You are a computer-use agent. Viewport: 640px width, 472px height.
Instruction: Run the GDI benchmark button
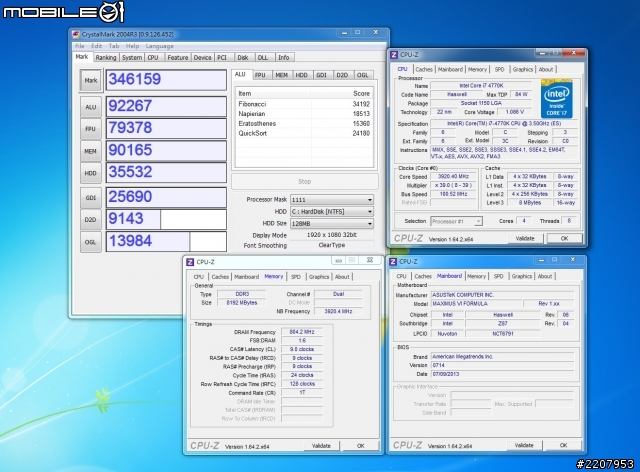click(x=91, y=198)
